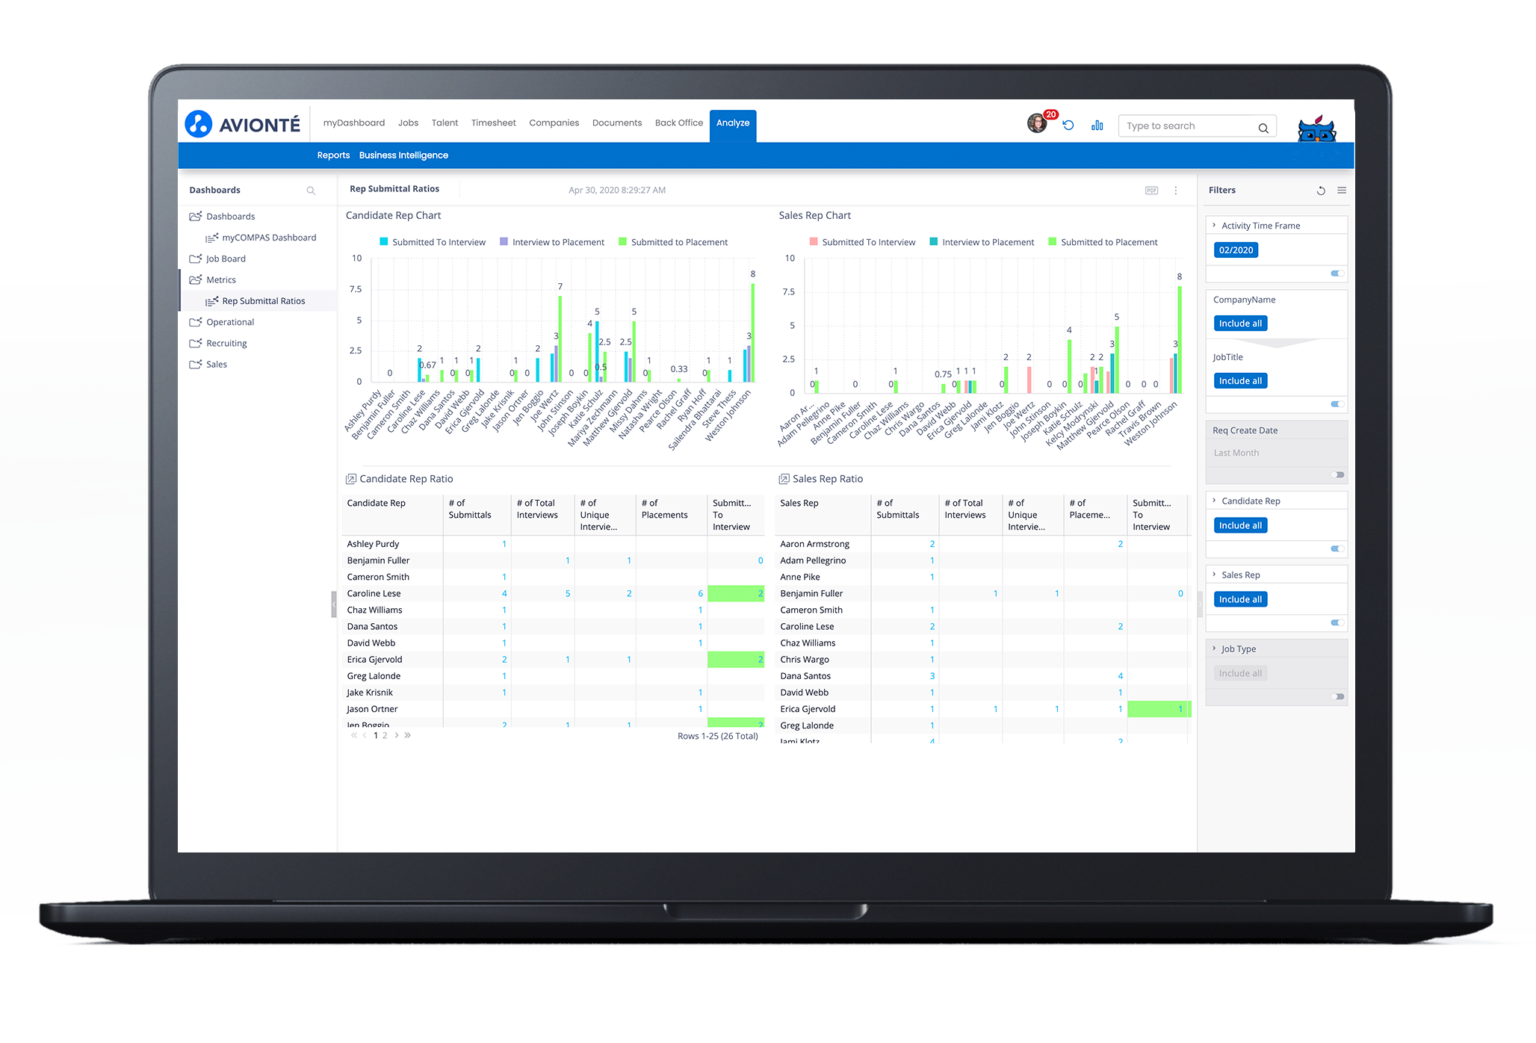Open the Jobs menu
Image resolution: width=1536 pixels, height=1043 pixels.
click(x=408, y=123)
